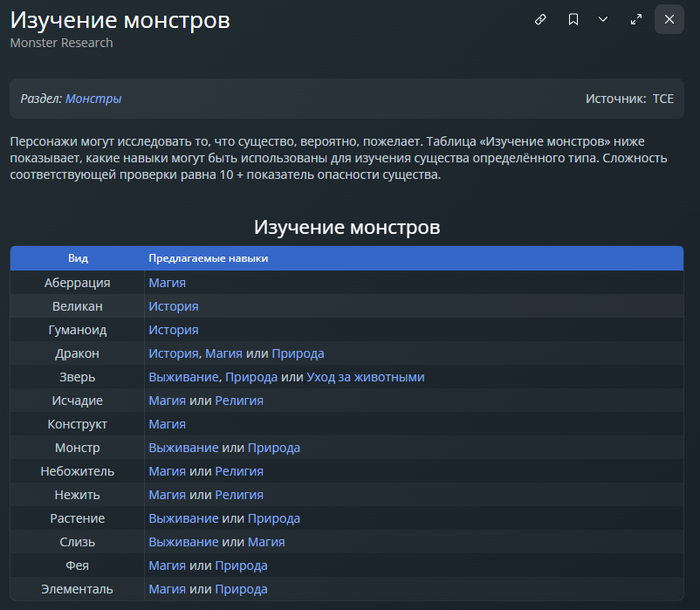Click the Предлагаемые навыки column header
Image resolution: width=700 pixels, height=610 pixels.
(208, 259)
